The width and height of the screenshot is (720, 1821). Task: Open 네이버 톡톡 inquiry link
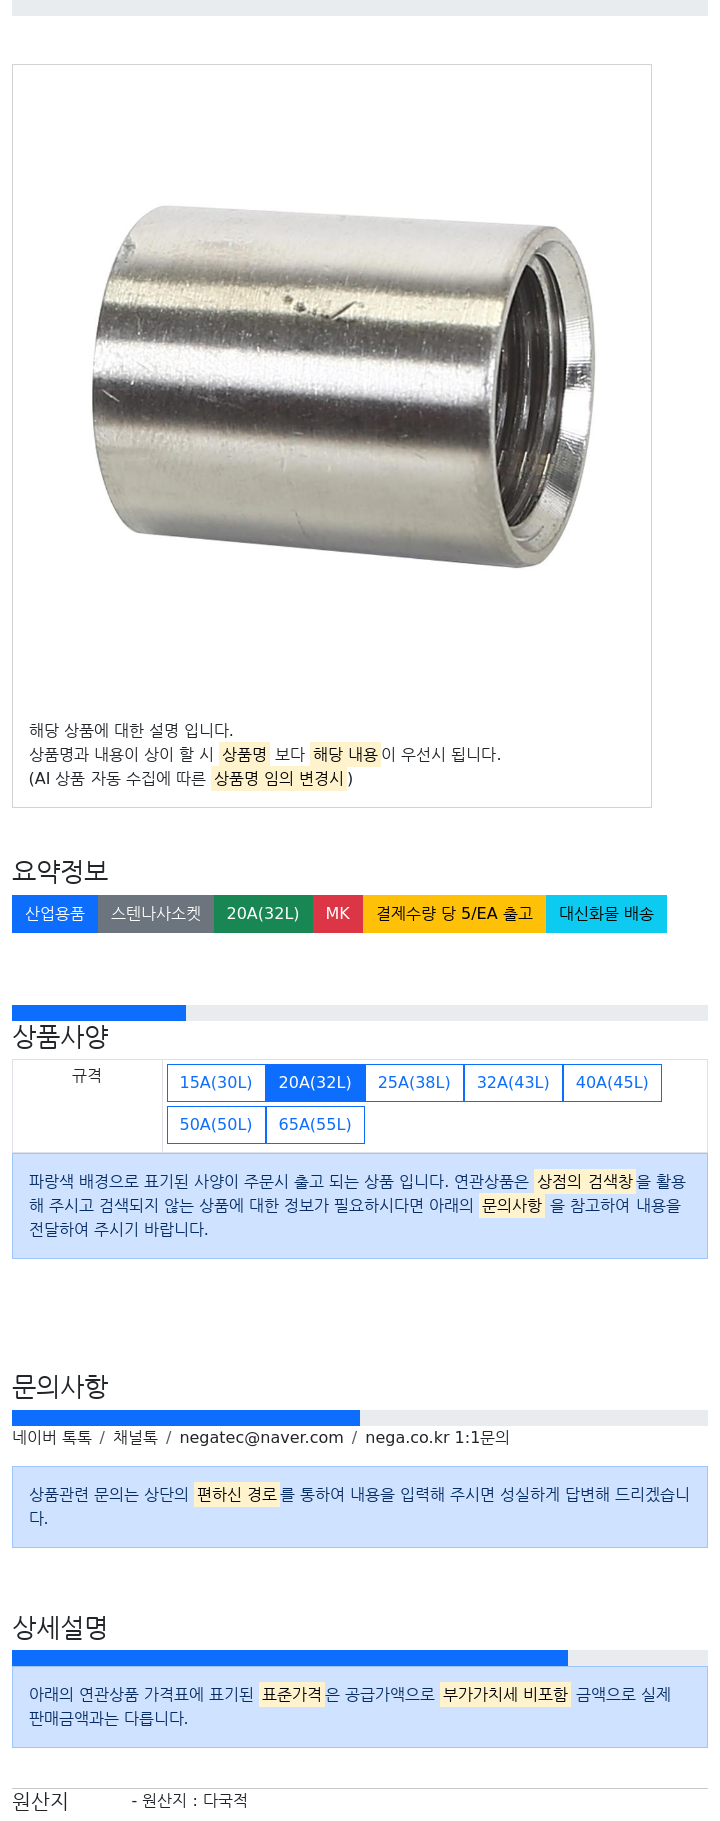click(x=52, y=1438)
